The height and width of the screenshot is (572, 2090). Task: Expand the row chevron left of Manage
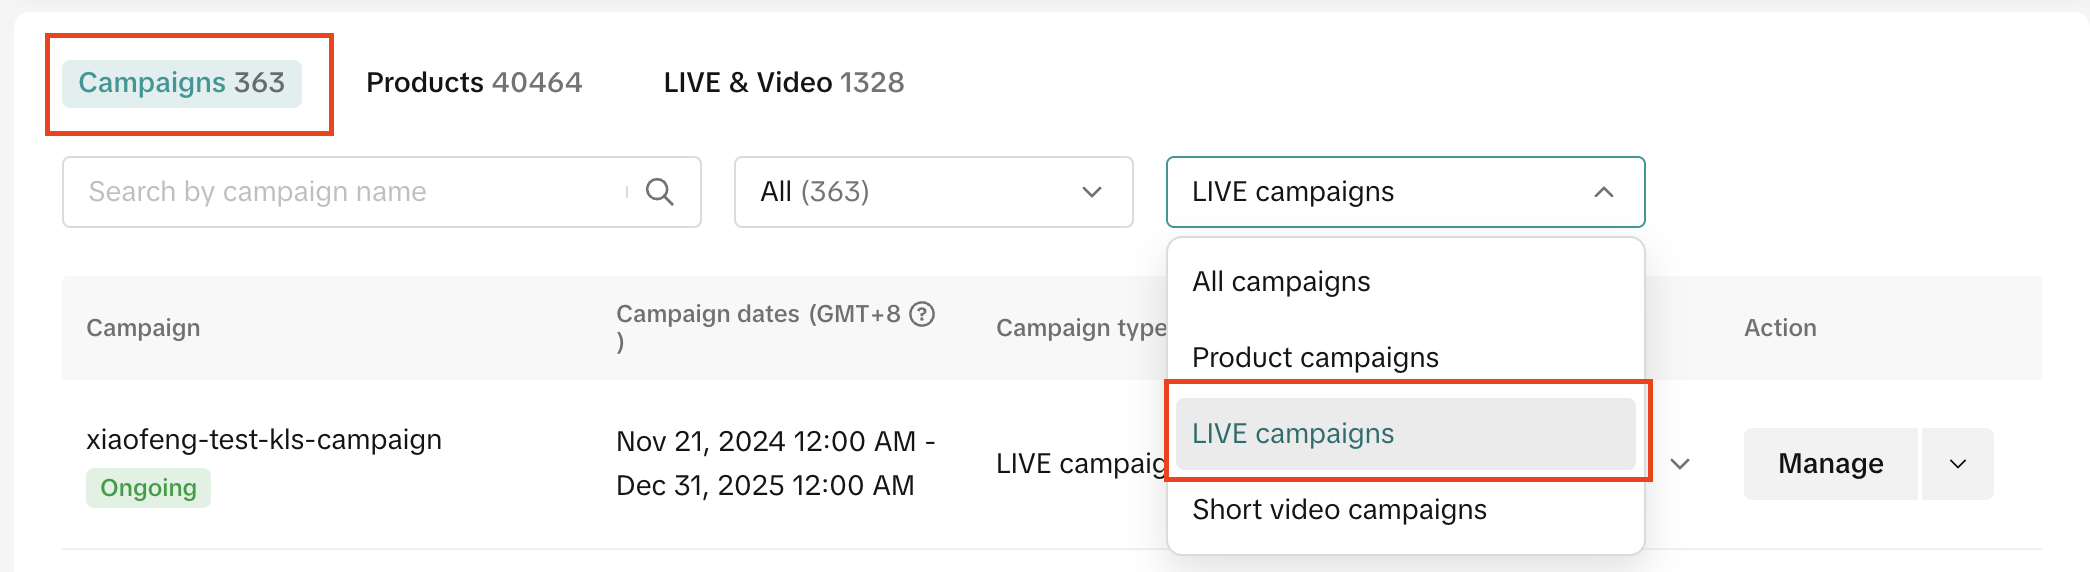click(1680, 464)
